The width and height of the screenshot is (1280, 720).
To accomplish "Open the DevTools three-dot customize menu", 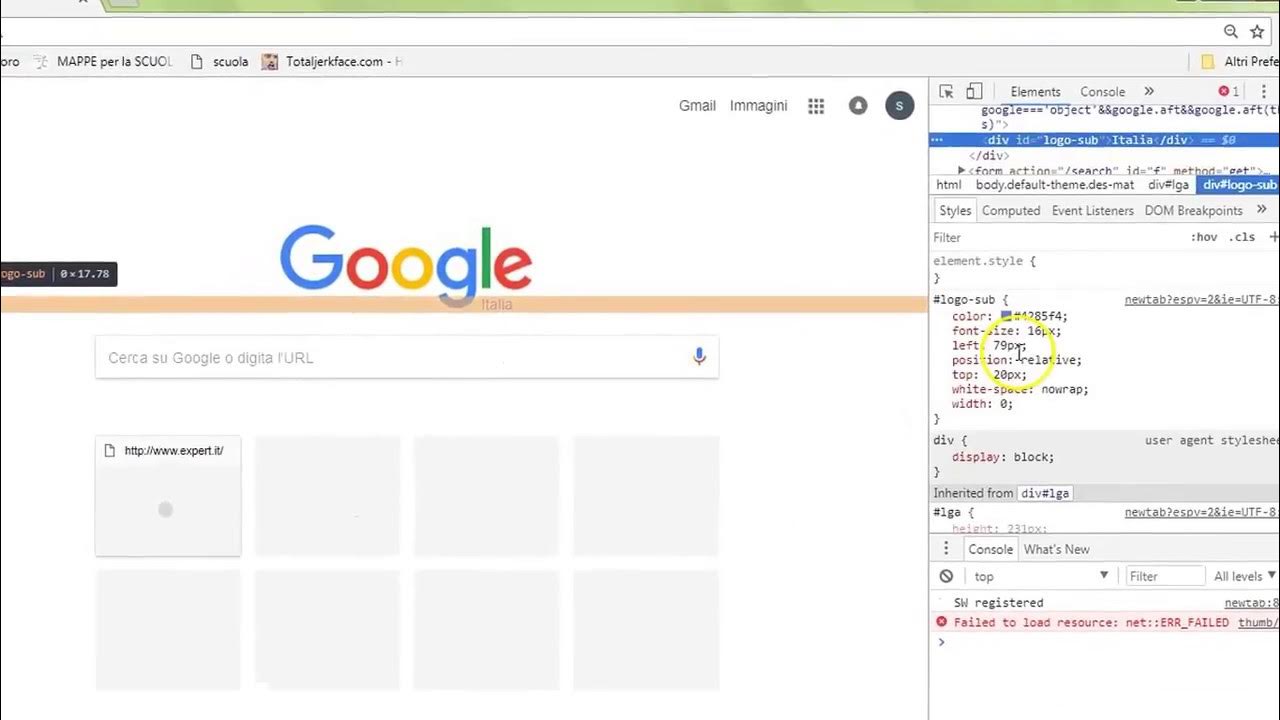I will tap(1263, 91).
